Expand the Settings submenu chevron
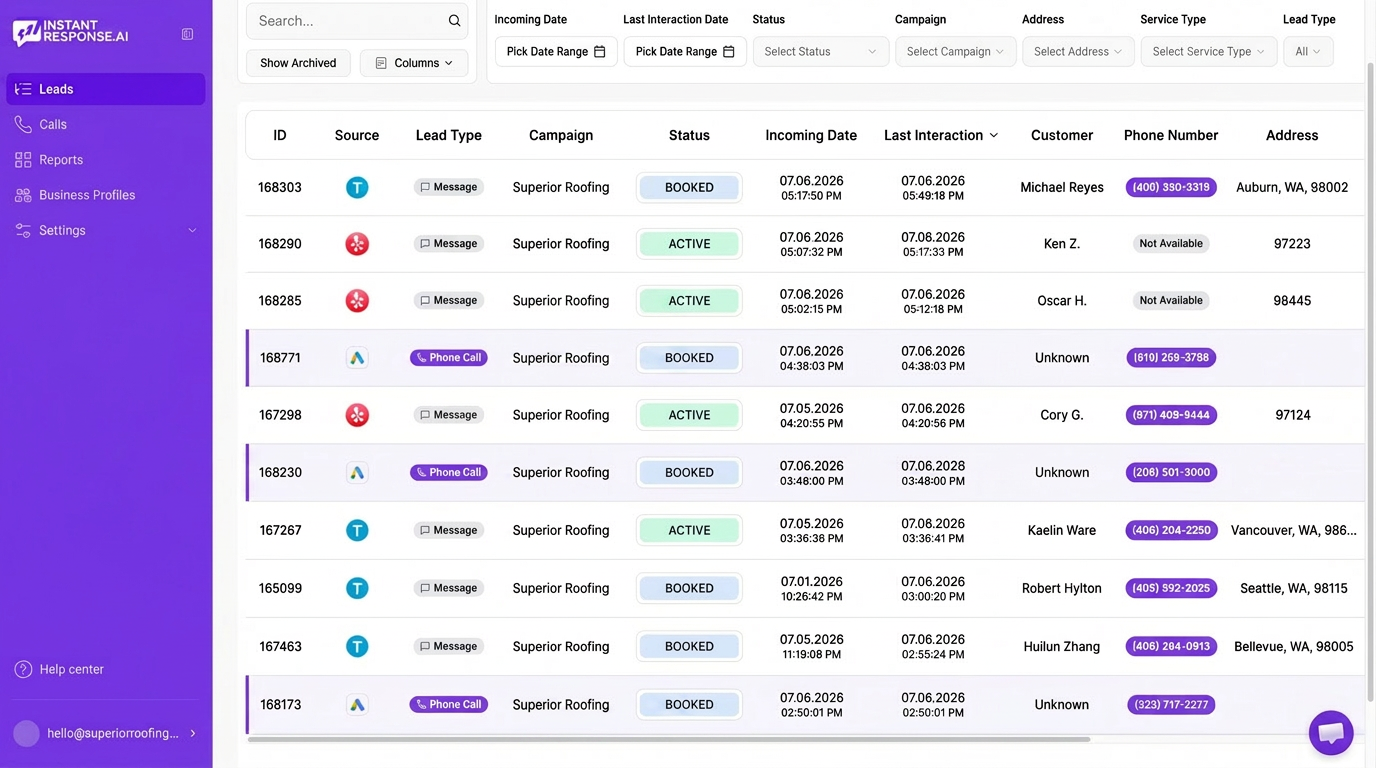This screenshot has height=768, width=1376. point(192,231)
